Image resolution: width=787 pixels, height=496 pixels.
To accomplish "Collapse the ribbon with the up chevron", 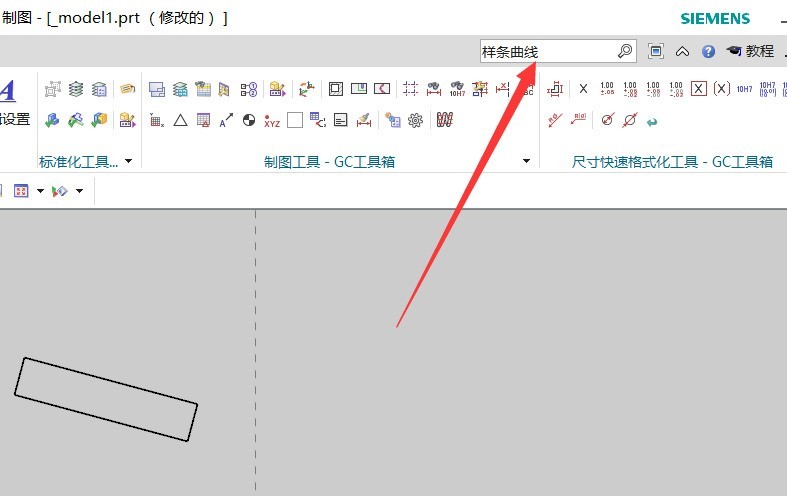I will pyautogui.click(x=682, y=52).
